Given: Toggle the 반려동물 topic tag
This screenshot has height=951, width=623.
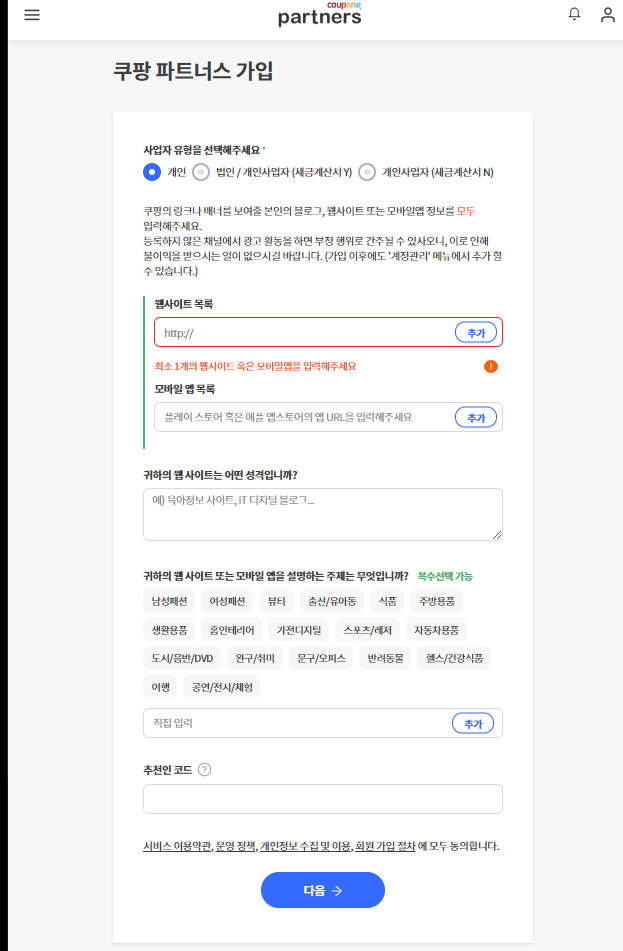Looking at the screenshot, I should point(385,658).
